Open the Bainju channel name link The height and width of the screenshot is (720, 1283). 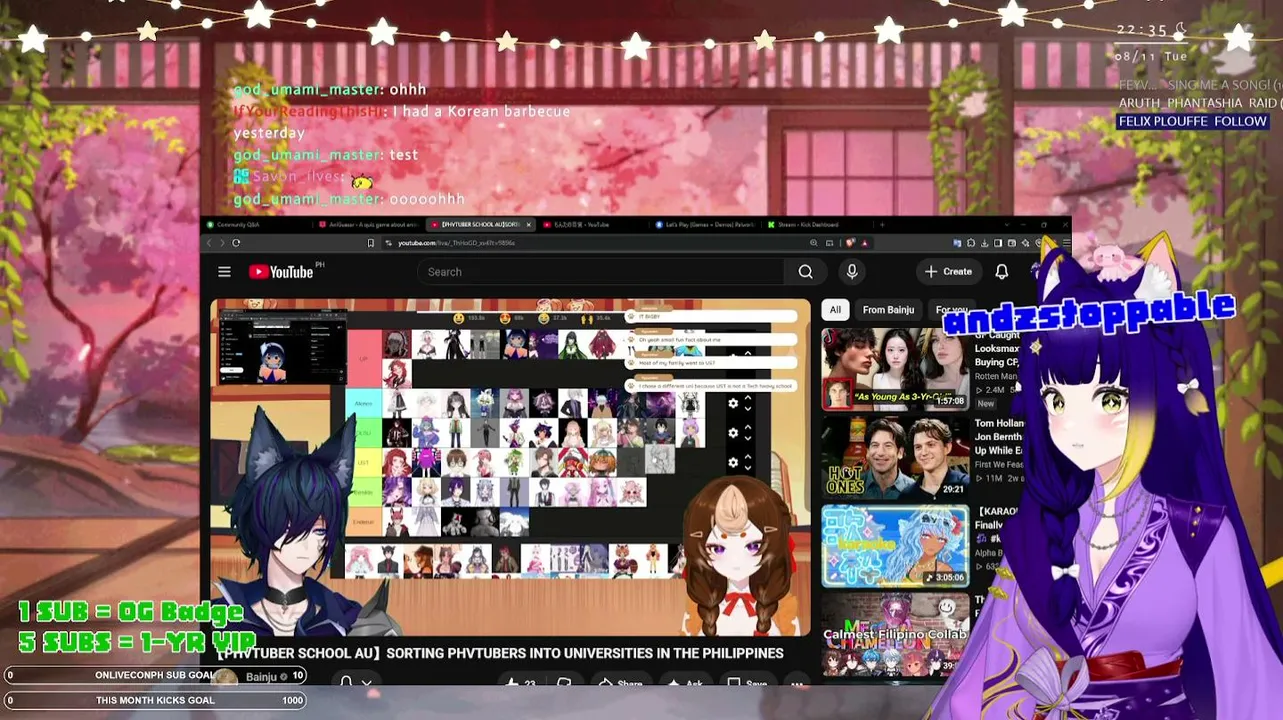pos(261,677)
